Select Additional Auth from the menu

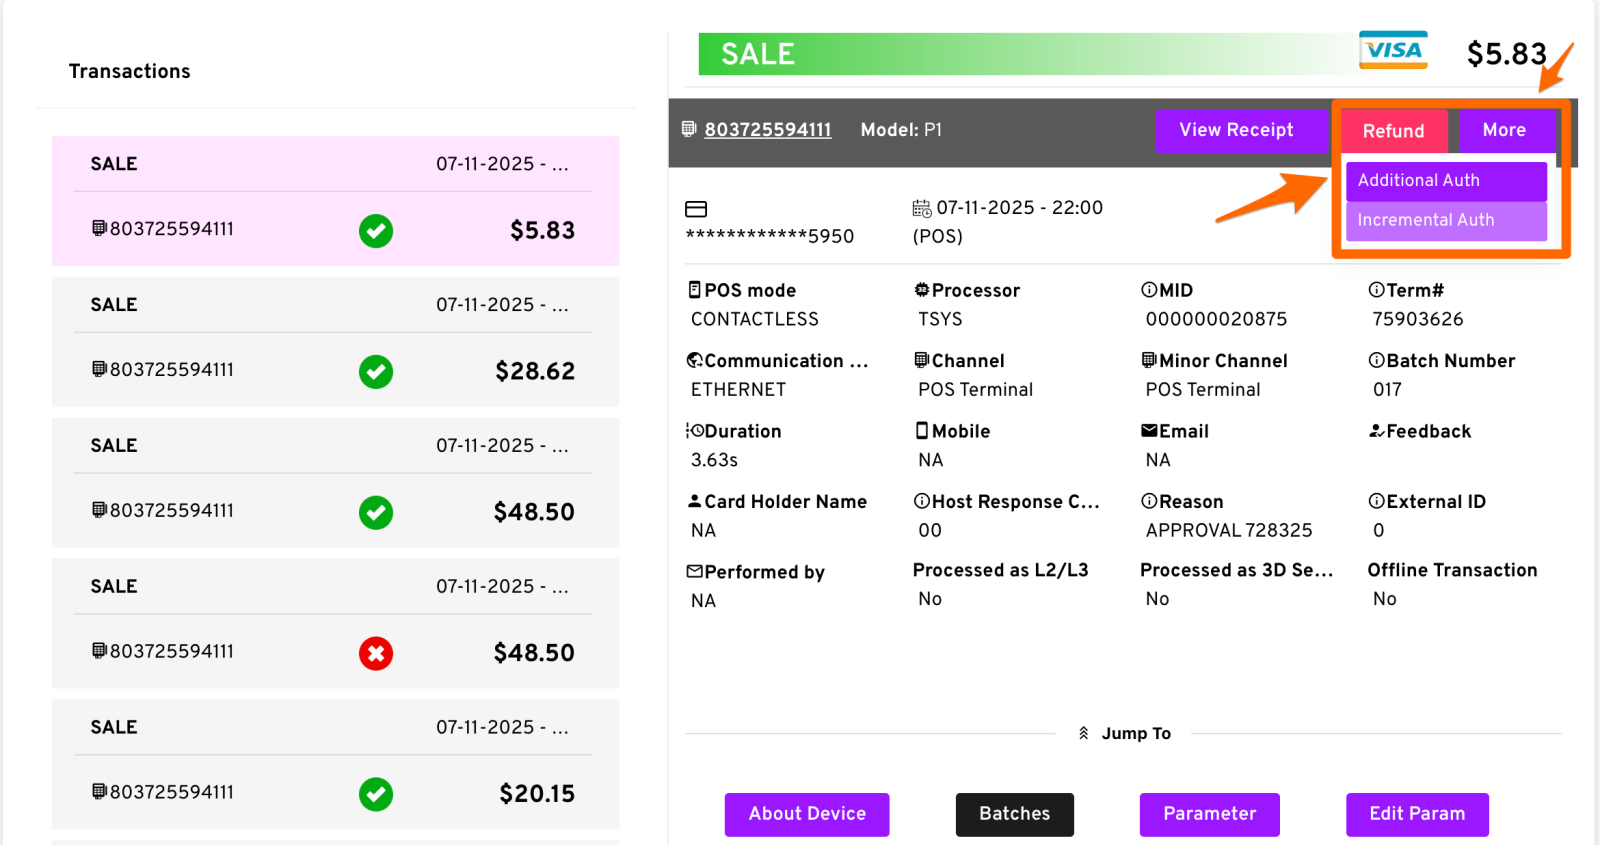[x=1446, y=181]
